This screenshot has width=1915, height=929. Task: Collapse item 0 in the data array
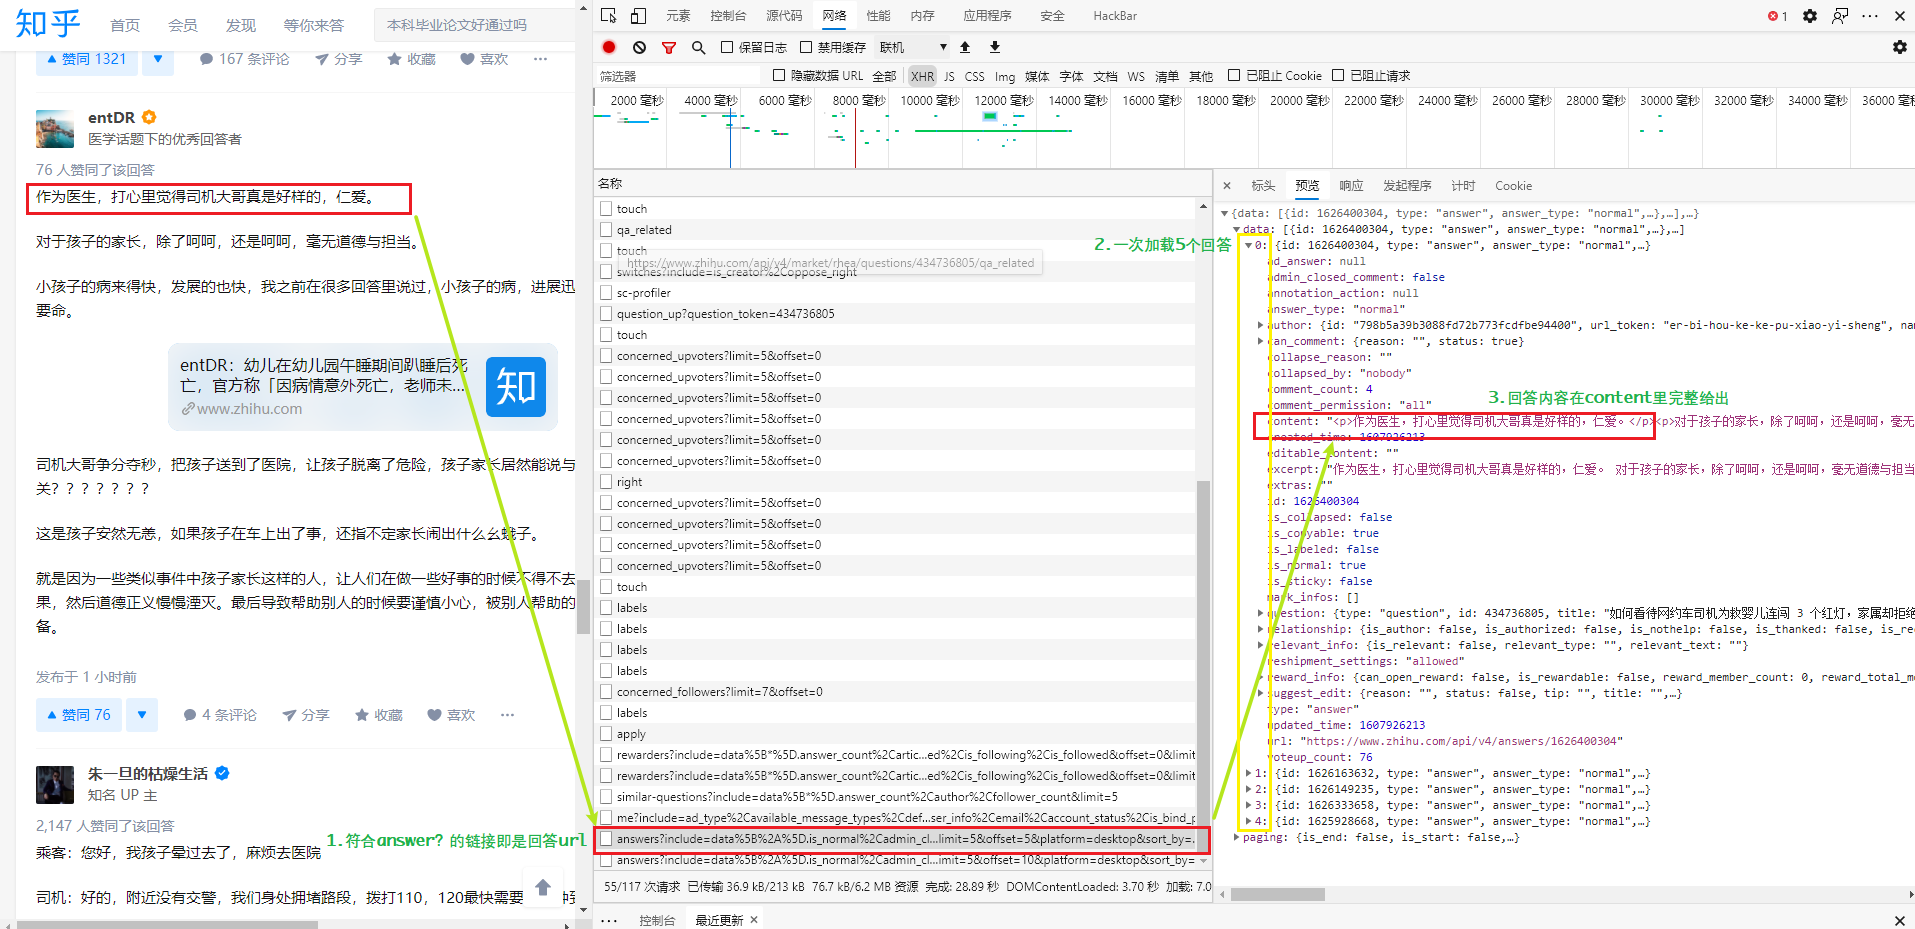point(1248,245)
